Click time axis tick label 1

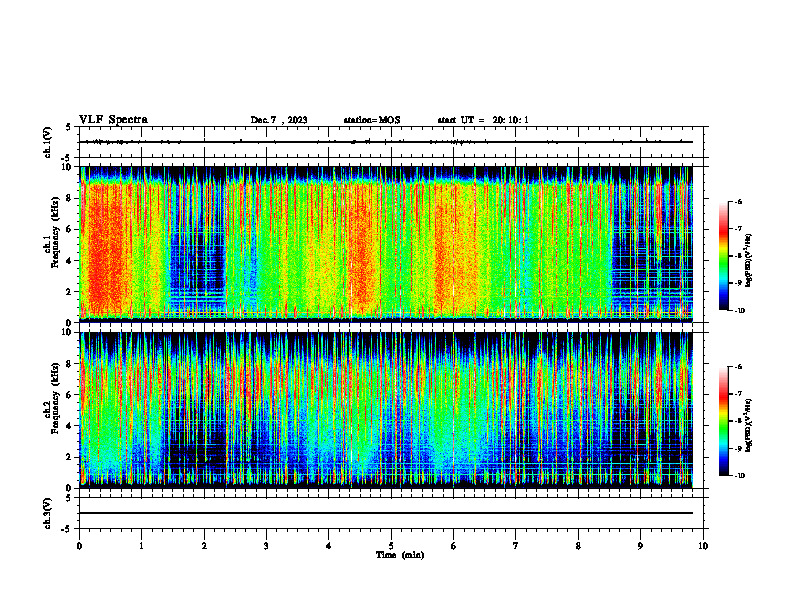pos(142,546)
